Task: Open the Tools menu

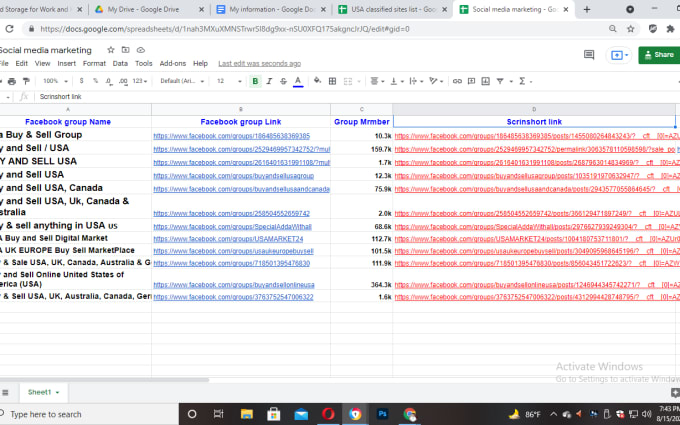Action: [144, 63]
